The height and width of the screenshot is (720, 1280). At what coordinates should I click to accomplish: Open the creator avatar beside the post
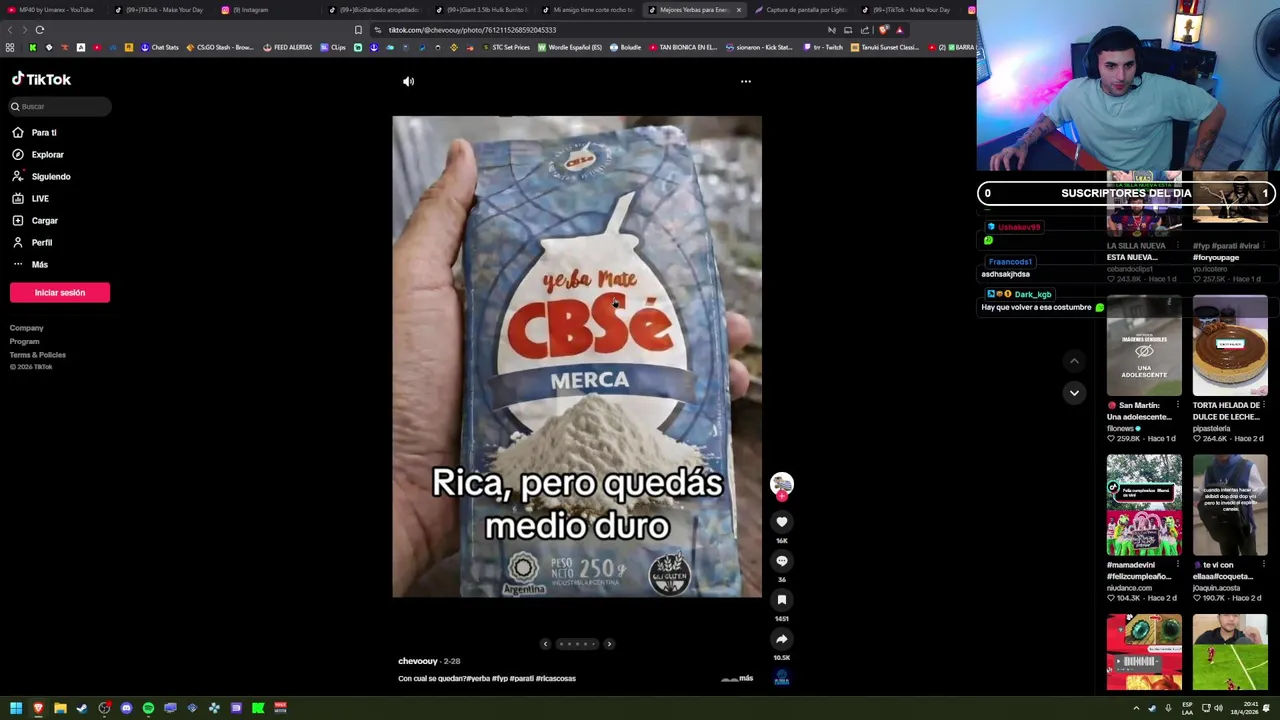pyautogui.click(x=781, y=484)
